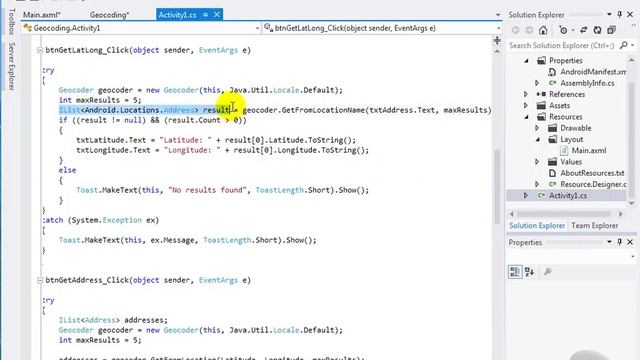Screen dimensions: 640x360
Task: Close the Properties panel
Action: (630, 242)
